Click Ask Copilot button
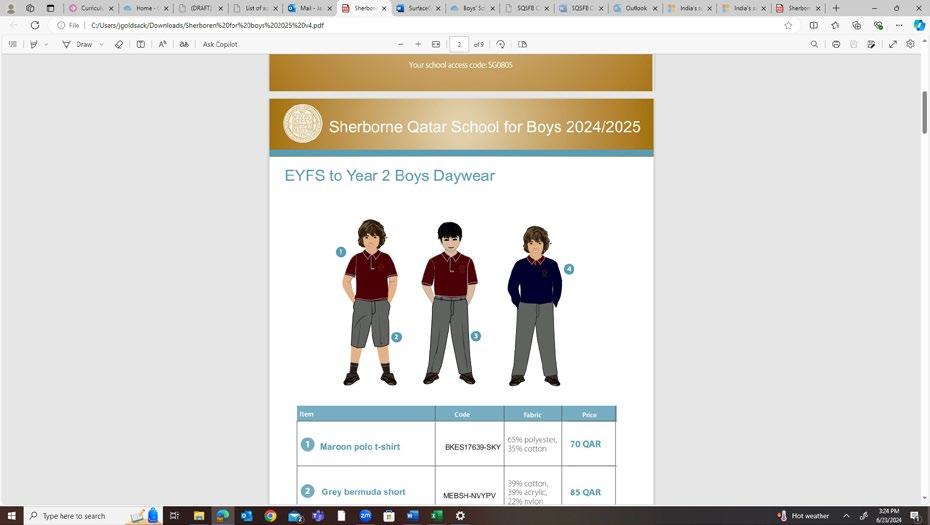The image size is (930, 525). point(220,44)
